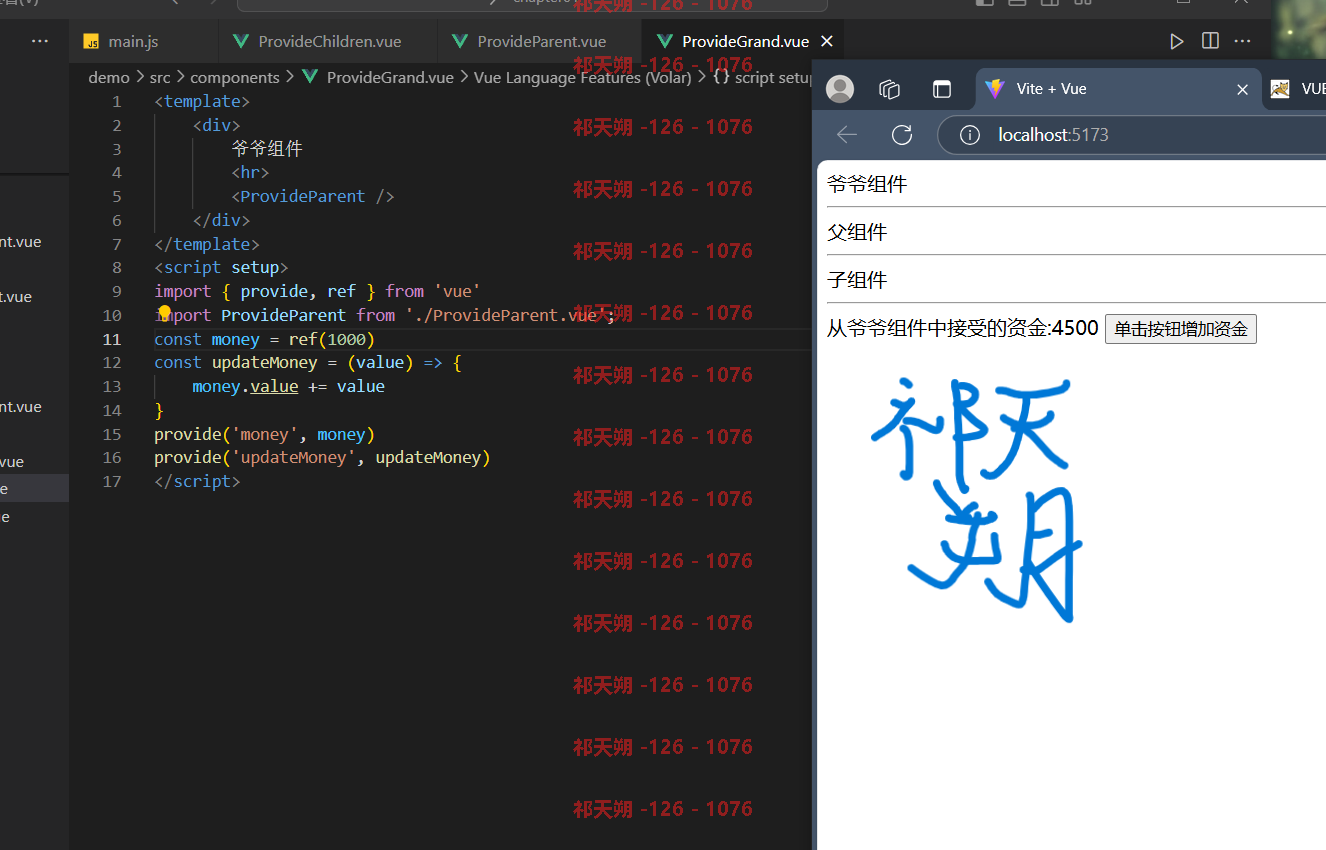Open the demo breadcrumb segment

point(109,77)
